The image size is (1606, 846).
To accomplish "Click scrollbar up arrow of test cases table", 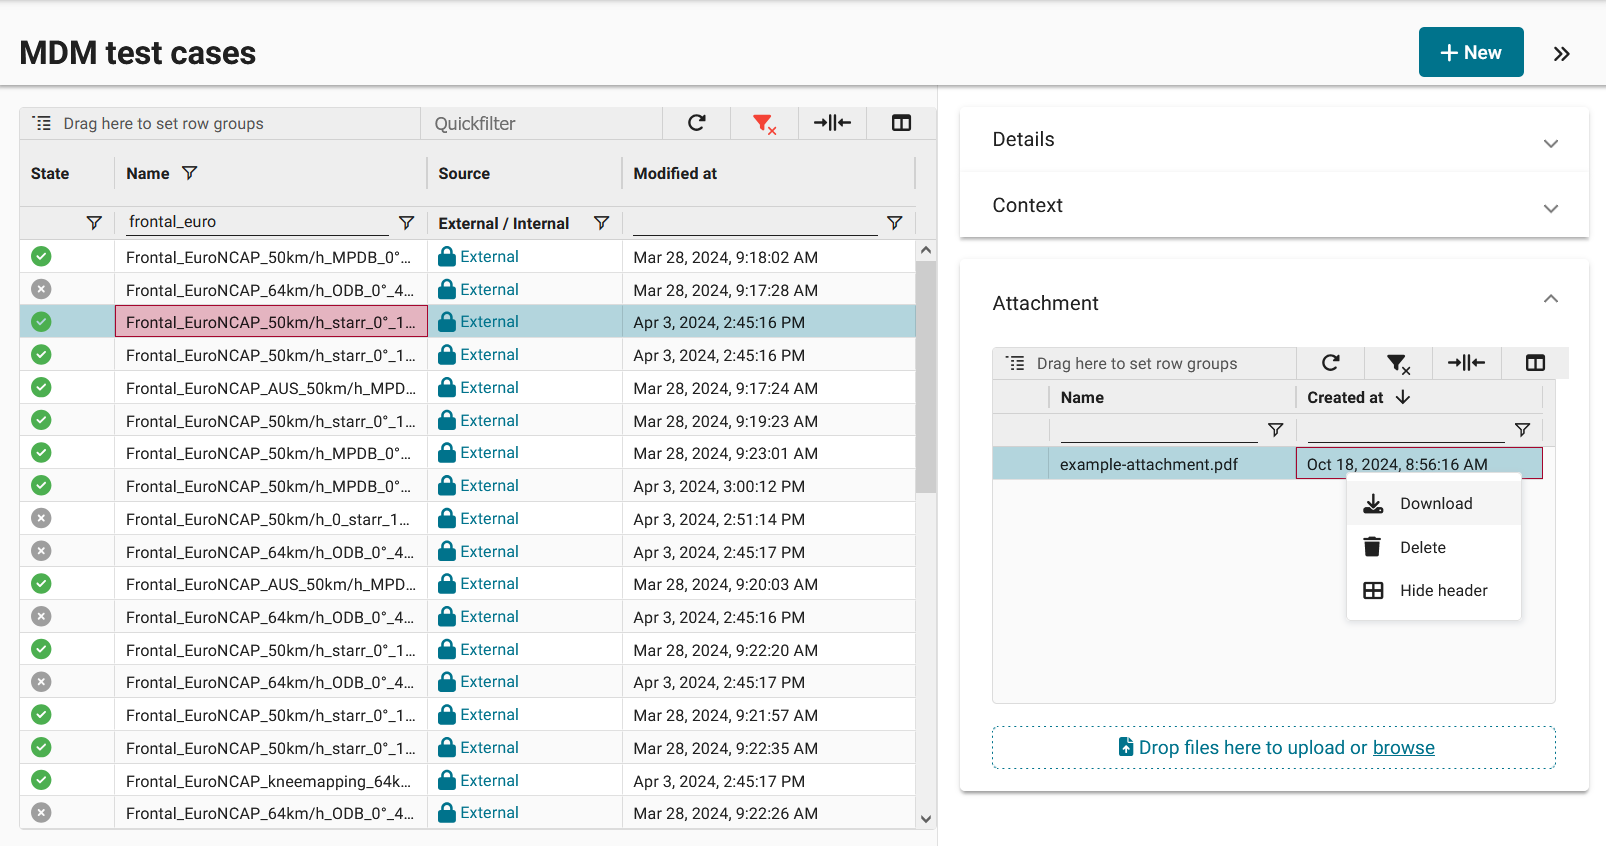I will pos(926,250).
